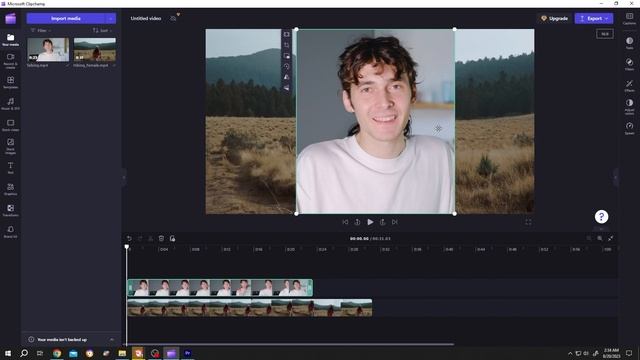
Task: Open the Templates sidebar tab
Action: 11,82
